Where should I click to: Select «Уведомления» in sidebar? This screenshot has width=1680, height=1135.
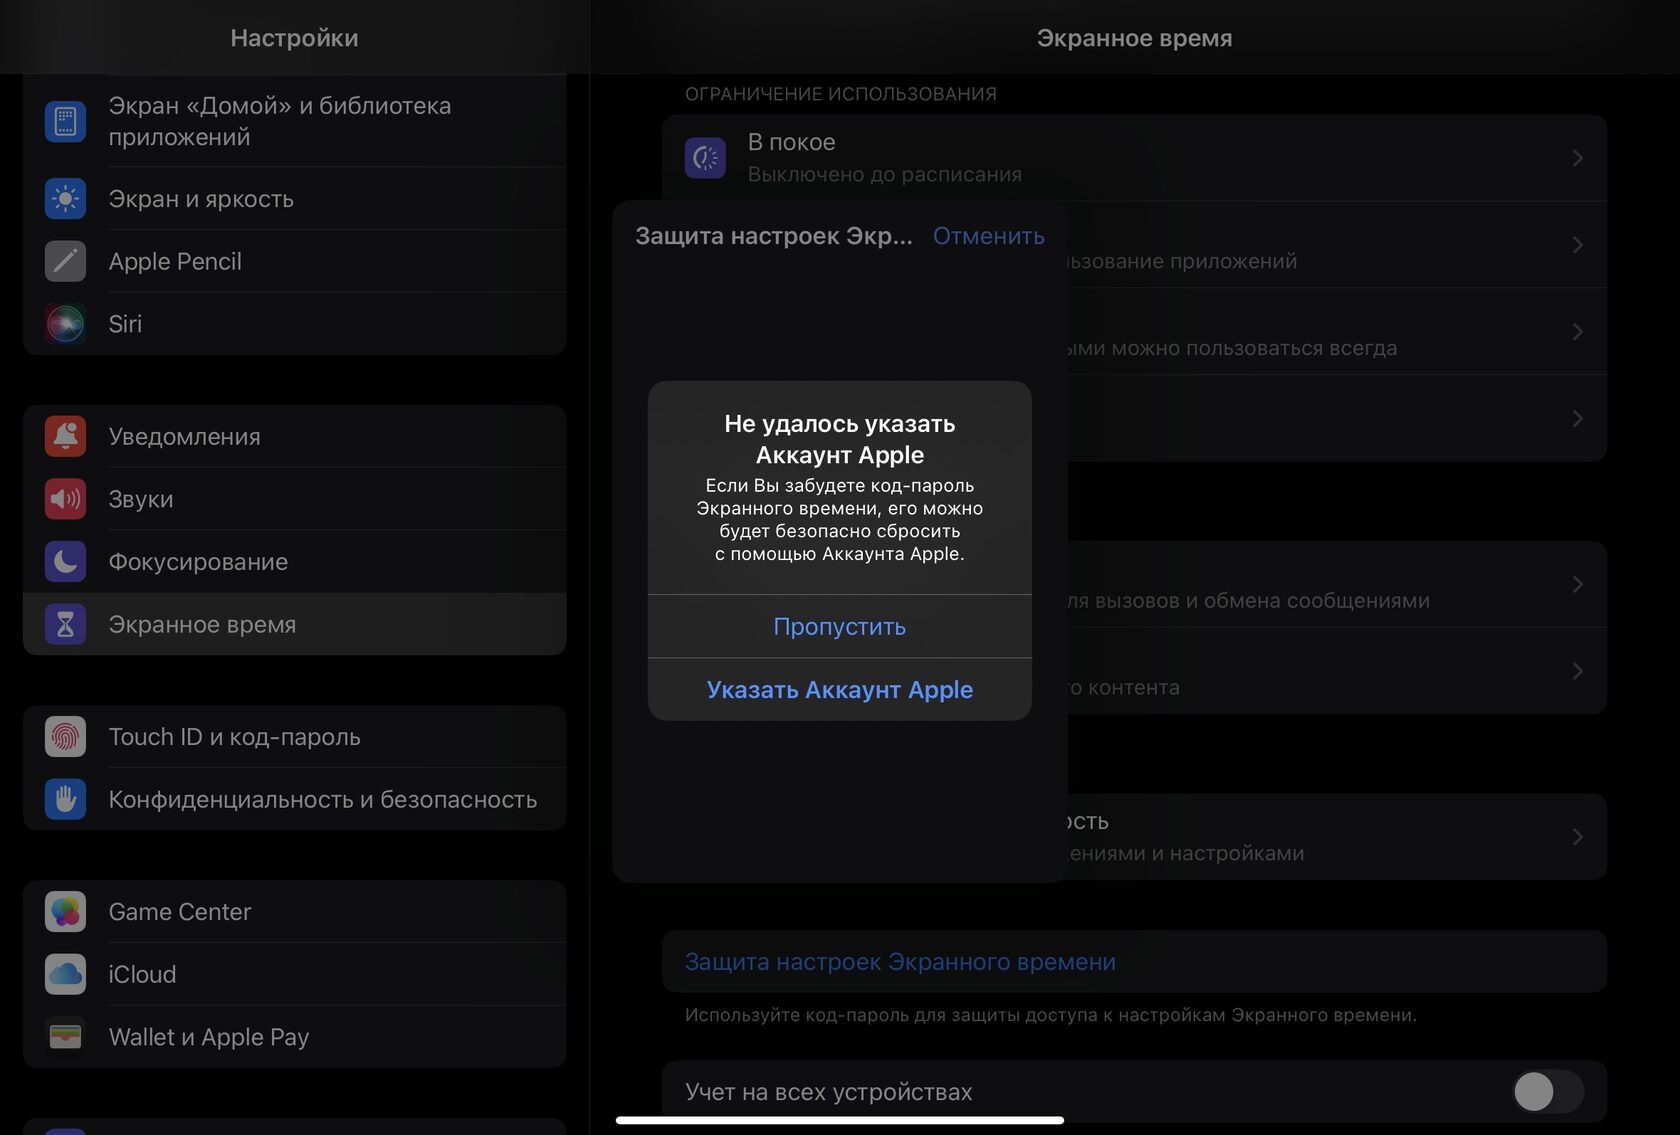pyautogui.click(x=295, y=437)
